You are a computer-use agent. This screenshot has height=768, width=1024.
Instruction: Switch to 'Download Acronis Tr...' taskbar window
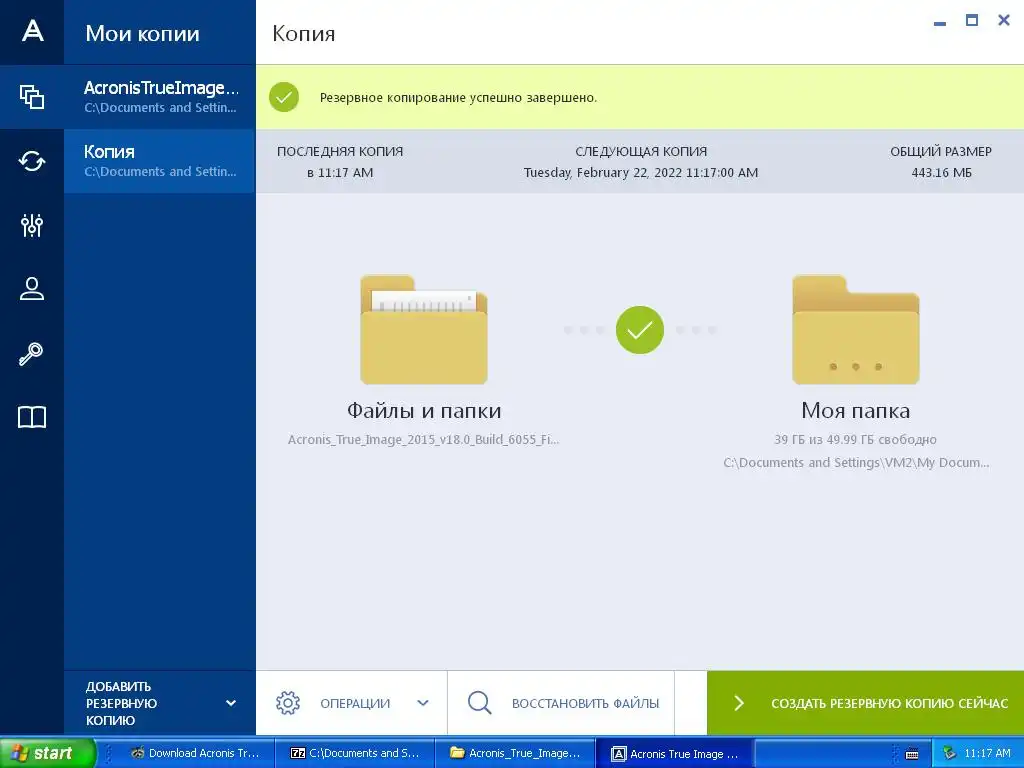tap(195, 753)
